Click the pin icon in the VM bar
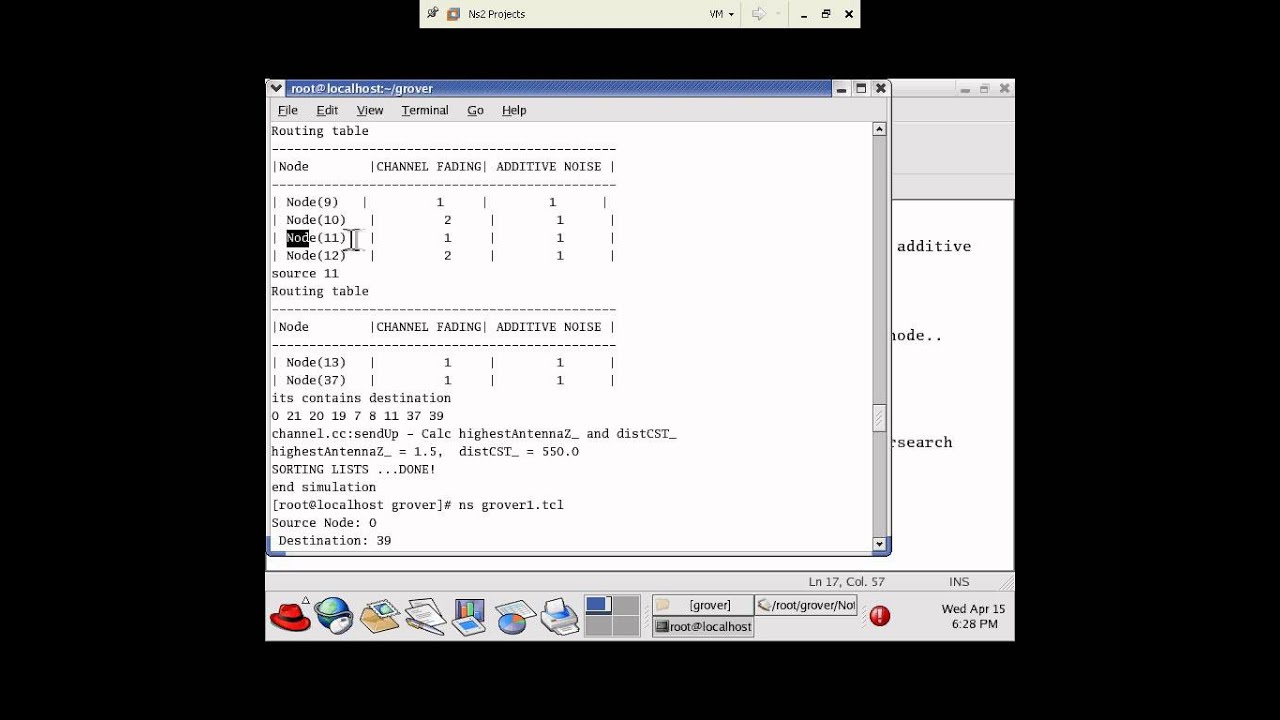This screenshot has height=720, width=1280. [x=433, y=14]
